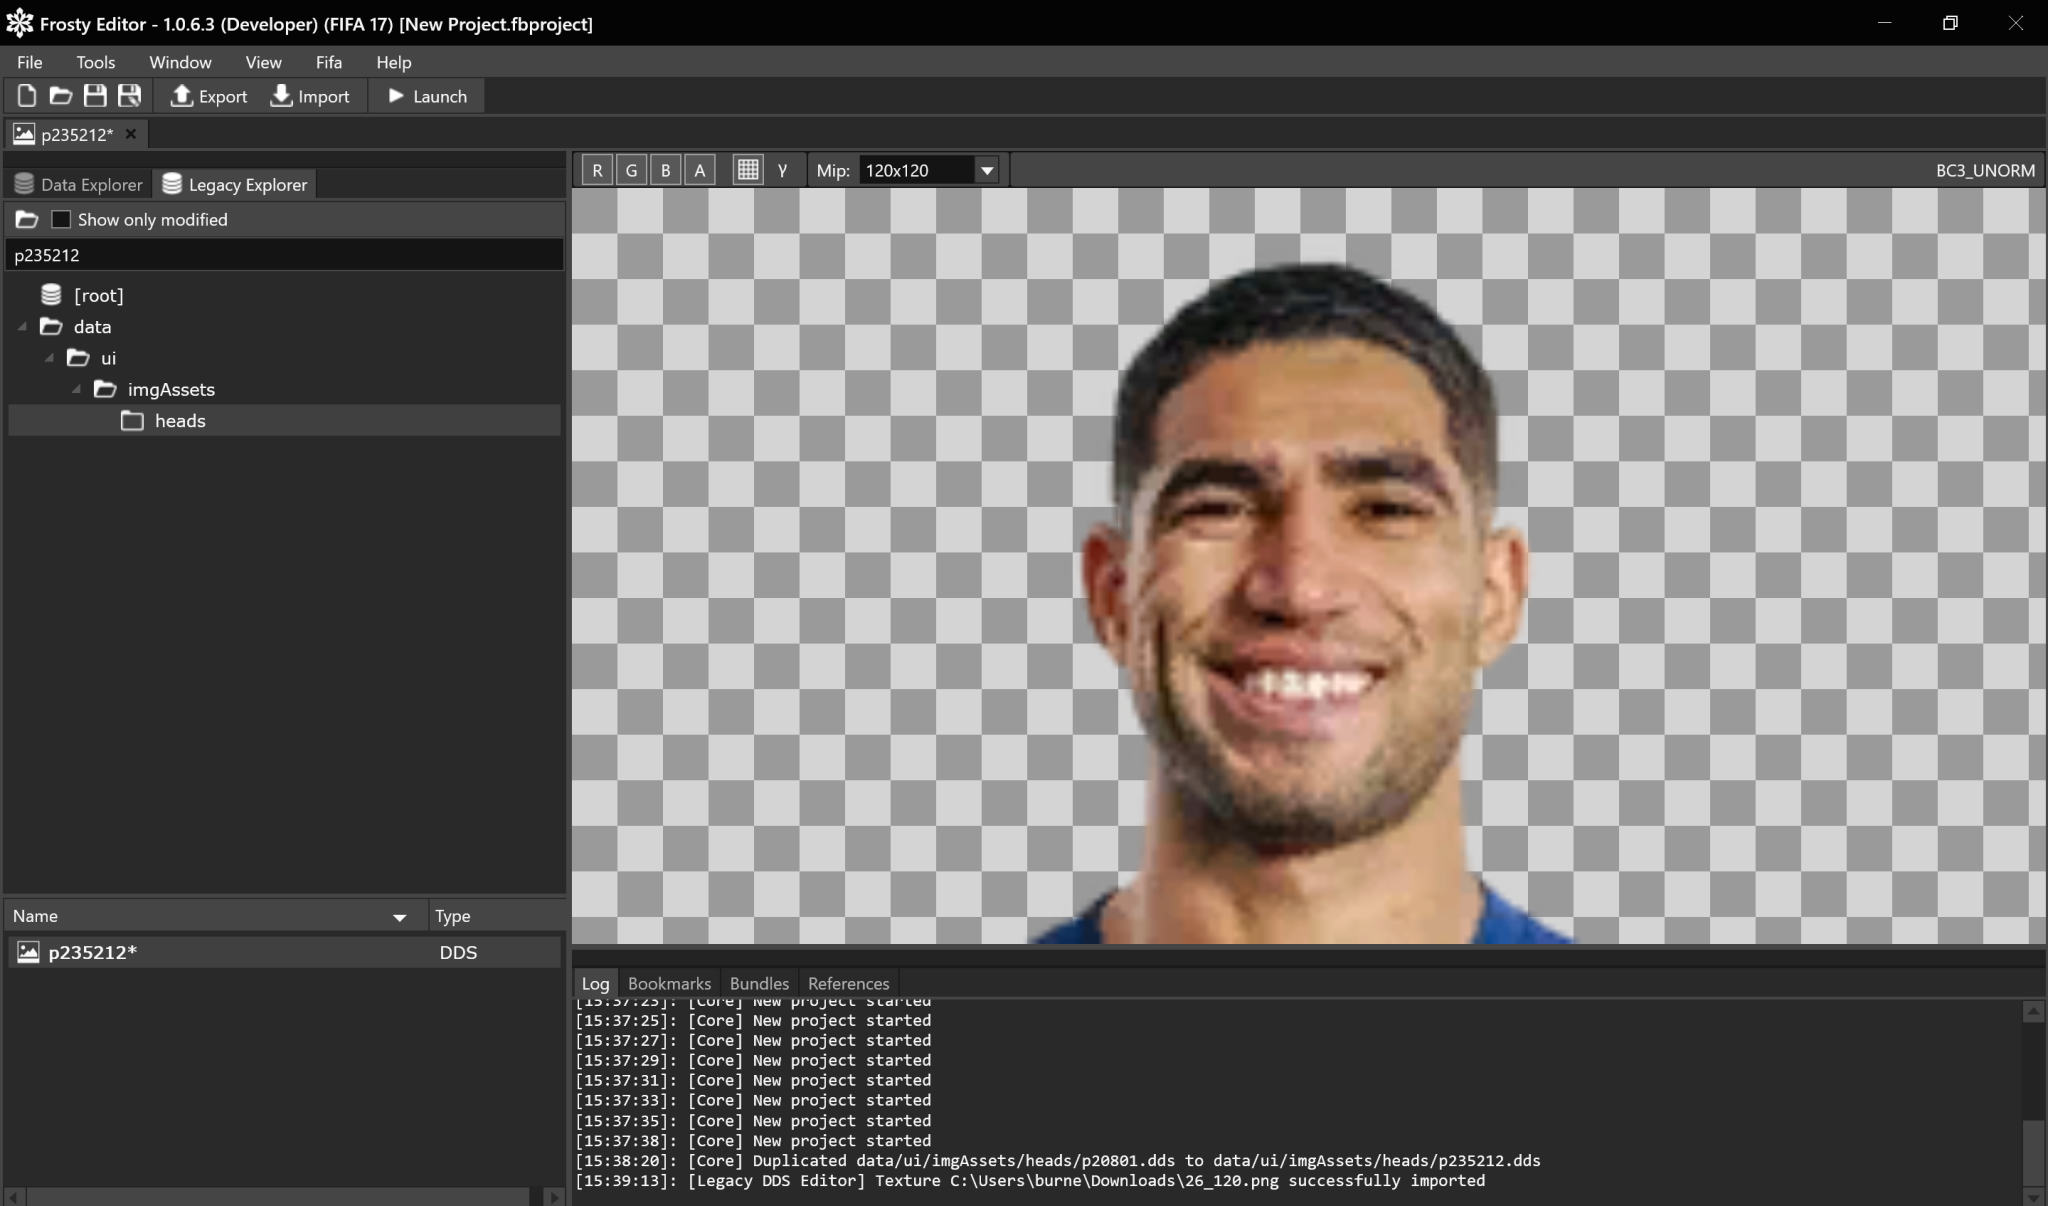
Task: Click the New Project icon in toolbar
Action: [27, 96]
